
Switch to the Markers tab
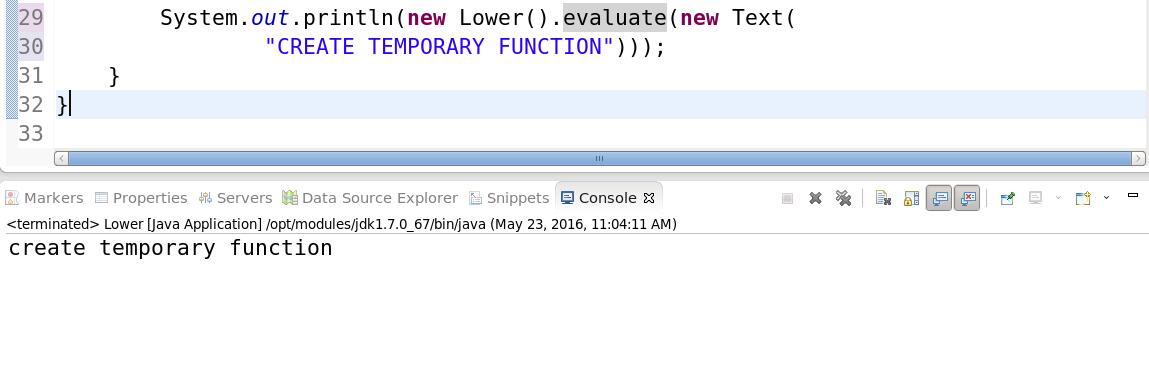pos(45,198)
